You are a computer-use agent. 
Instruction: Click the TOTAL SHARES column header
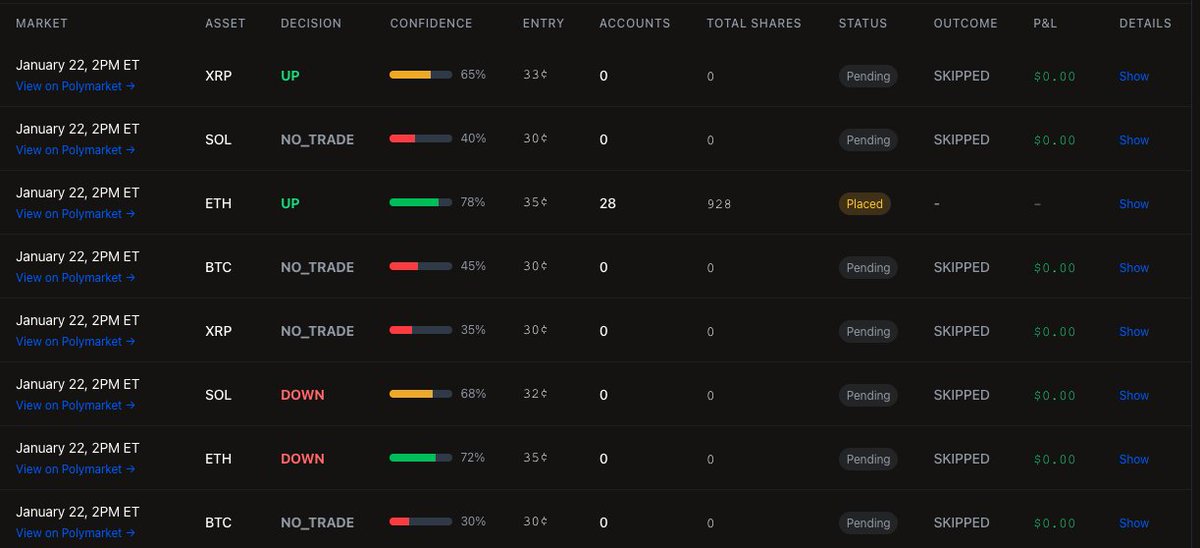(754, 23)
